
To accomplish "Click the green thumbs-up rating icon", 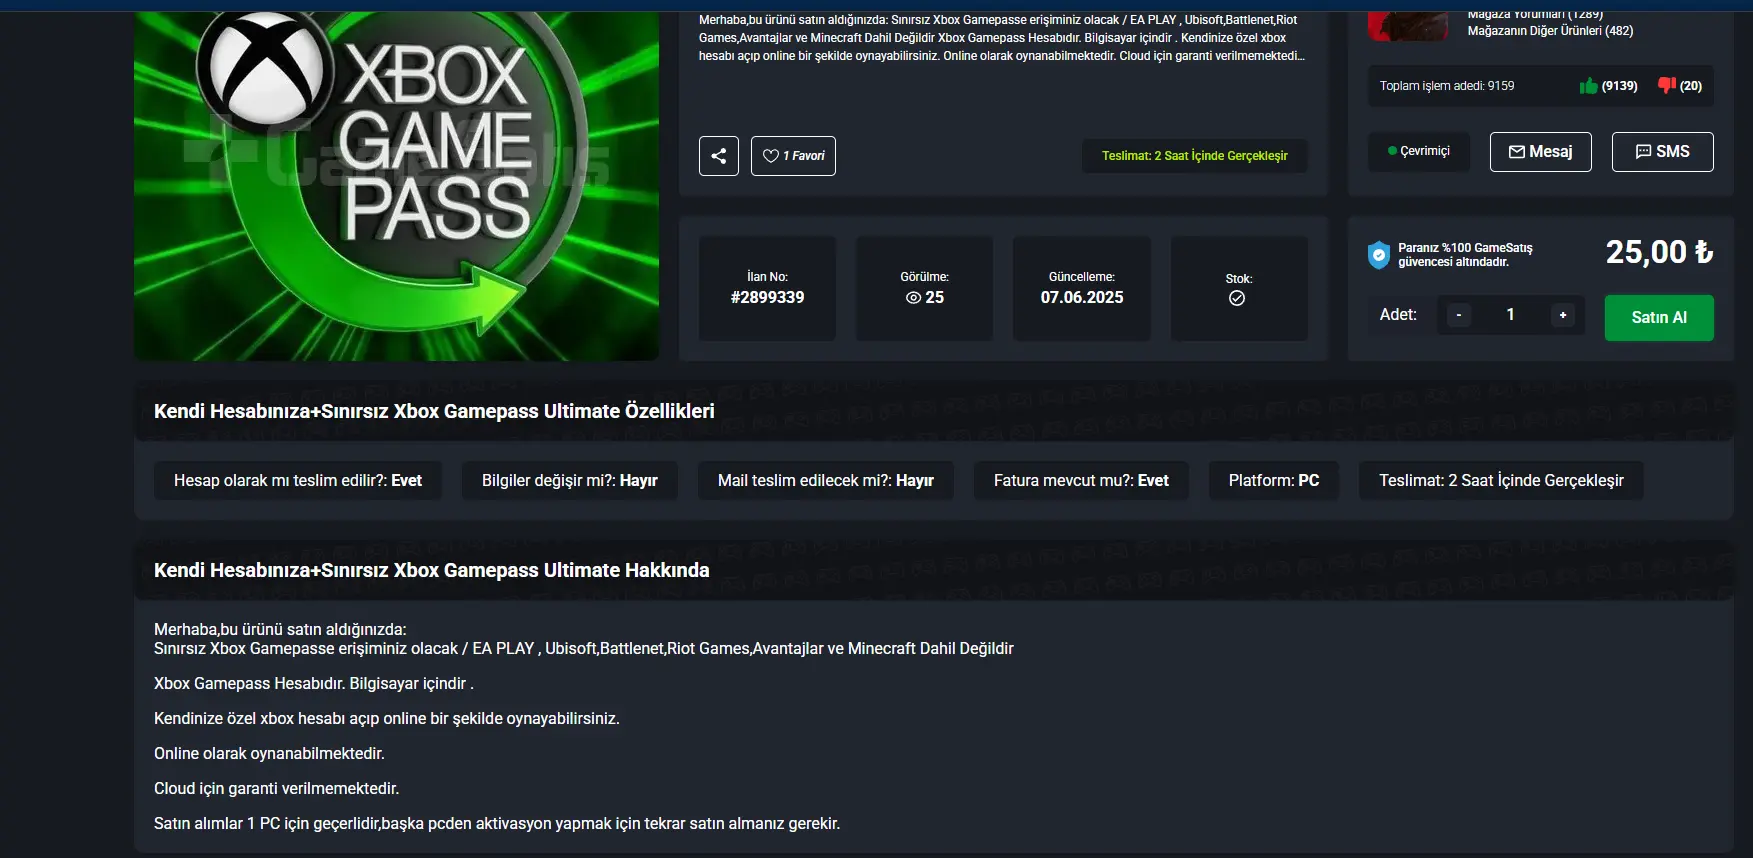I will [1588, 86].
